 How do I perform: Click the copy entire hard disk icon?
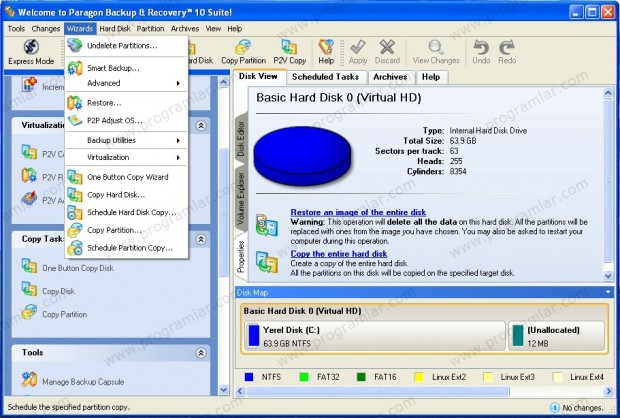[267, 262]
